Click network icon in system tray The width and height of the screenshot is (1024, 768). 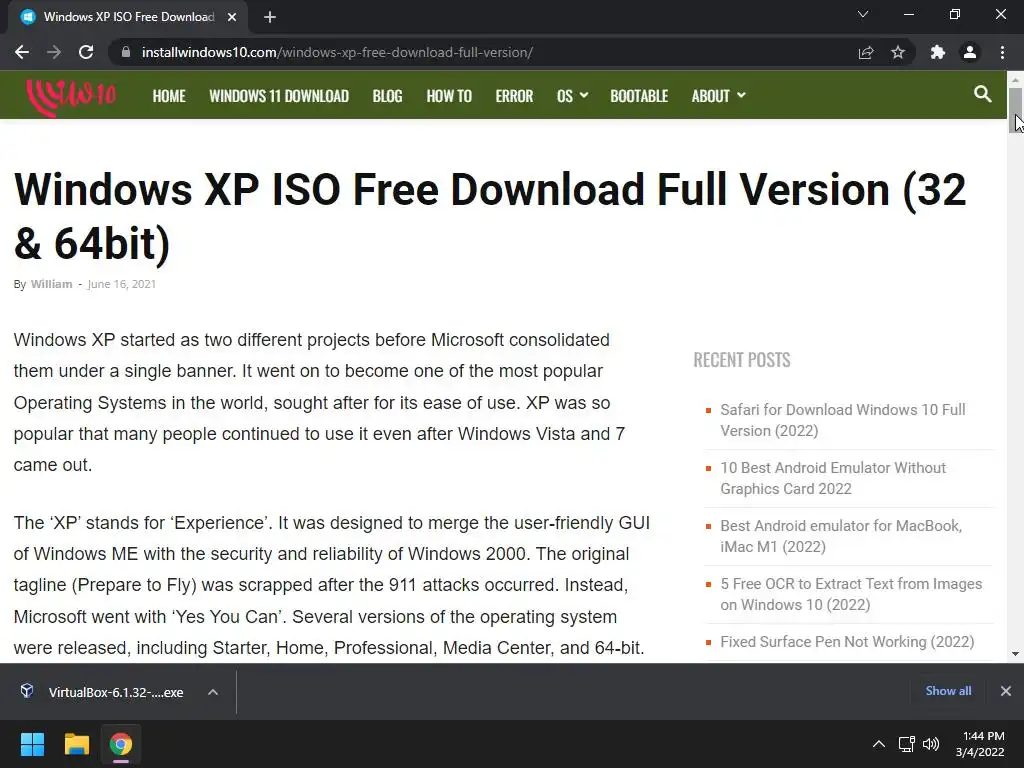pyautogui.click(x=906, y=744)
